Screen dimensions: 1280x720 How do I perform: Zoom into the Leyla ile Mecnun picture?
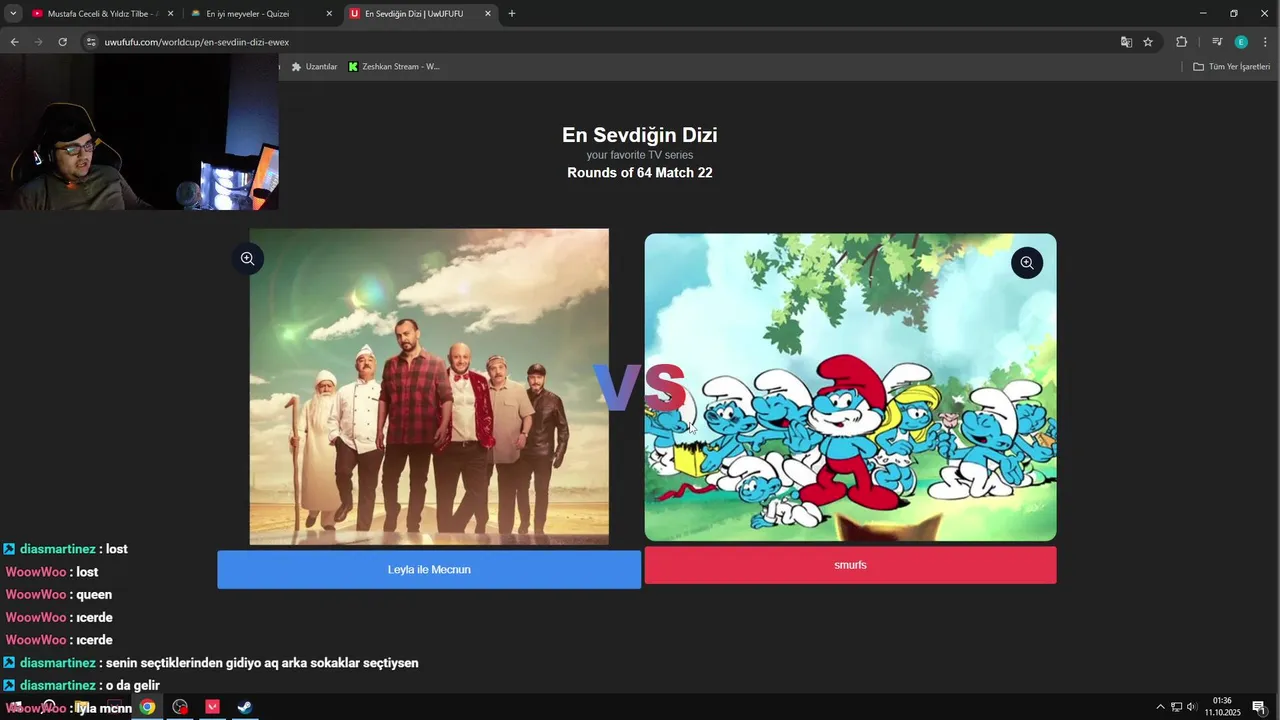[247, 259]
